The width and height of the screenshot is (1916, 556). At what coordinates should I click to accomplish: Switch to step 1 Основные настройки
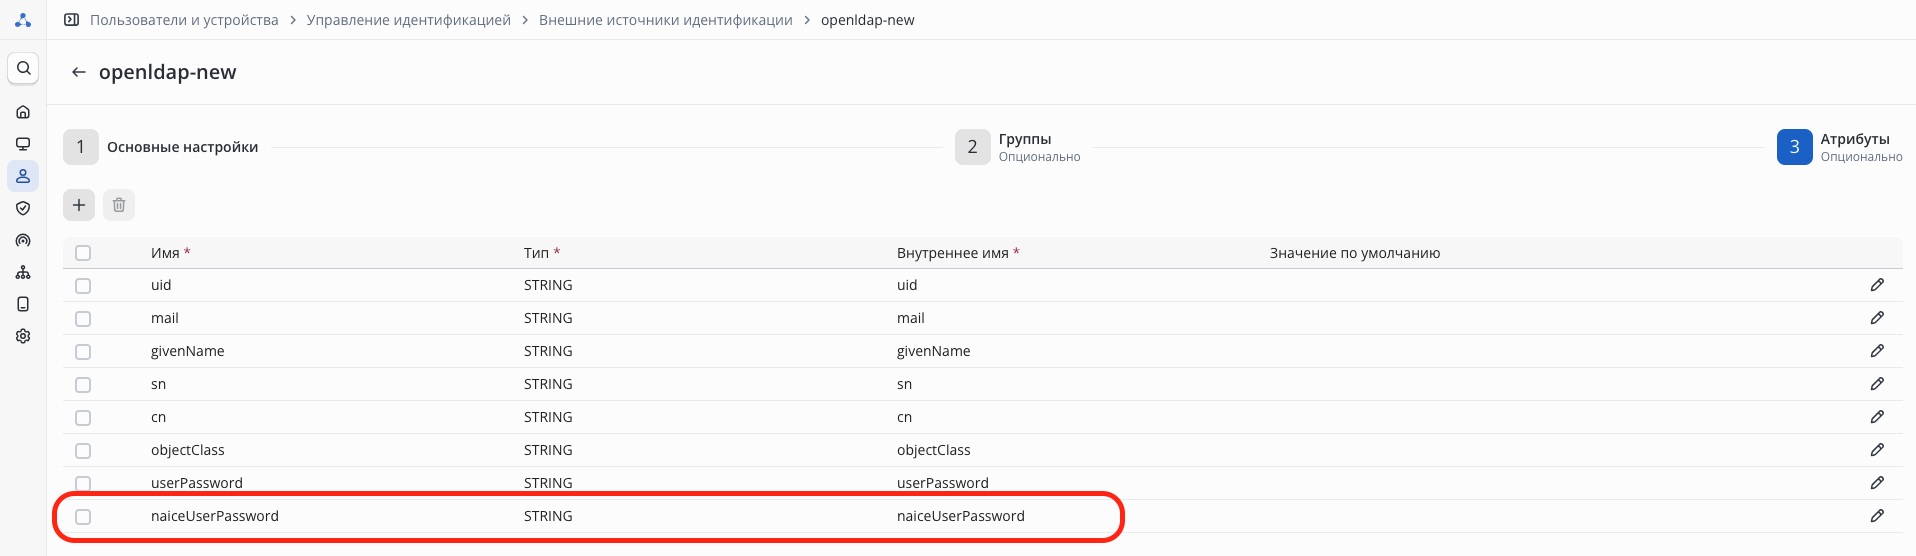[81, 147]
